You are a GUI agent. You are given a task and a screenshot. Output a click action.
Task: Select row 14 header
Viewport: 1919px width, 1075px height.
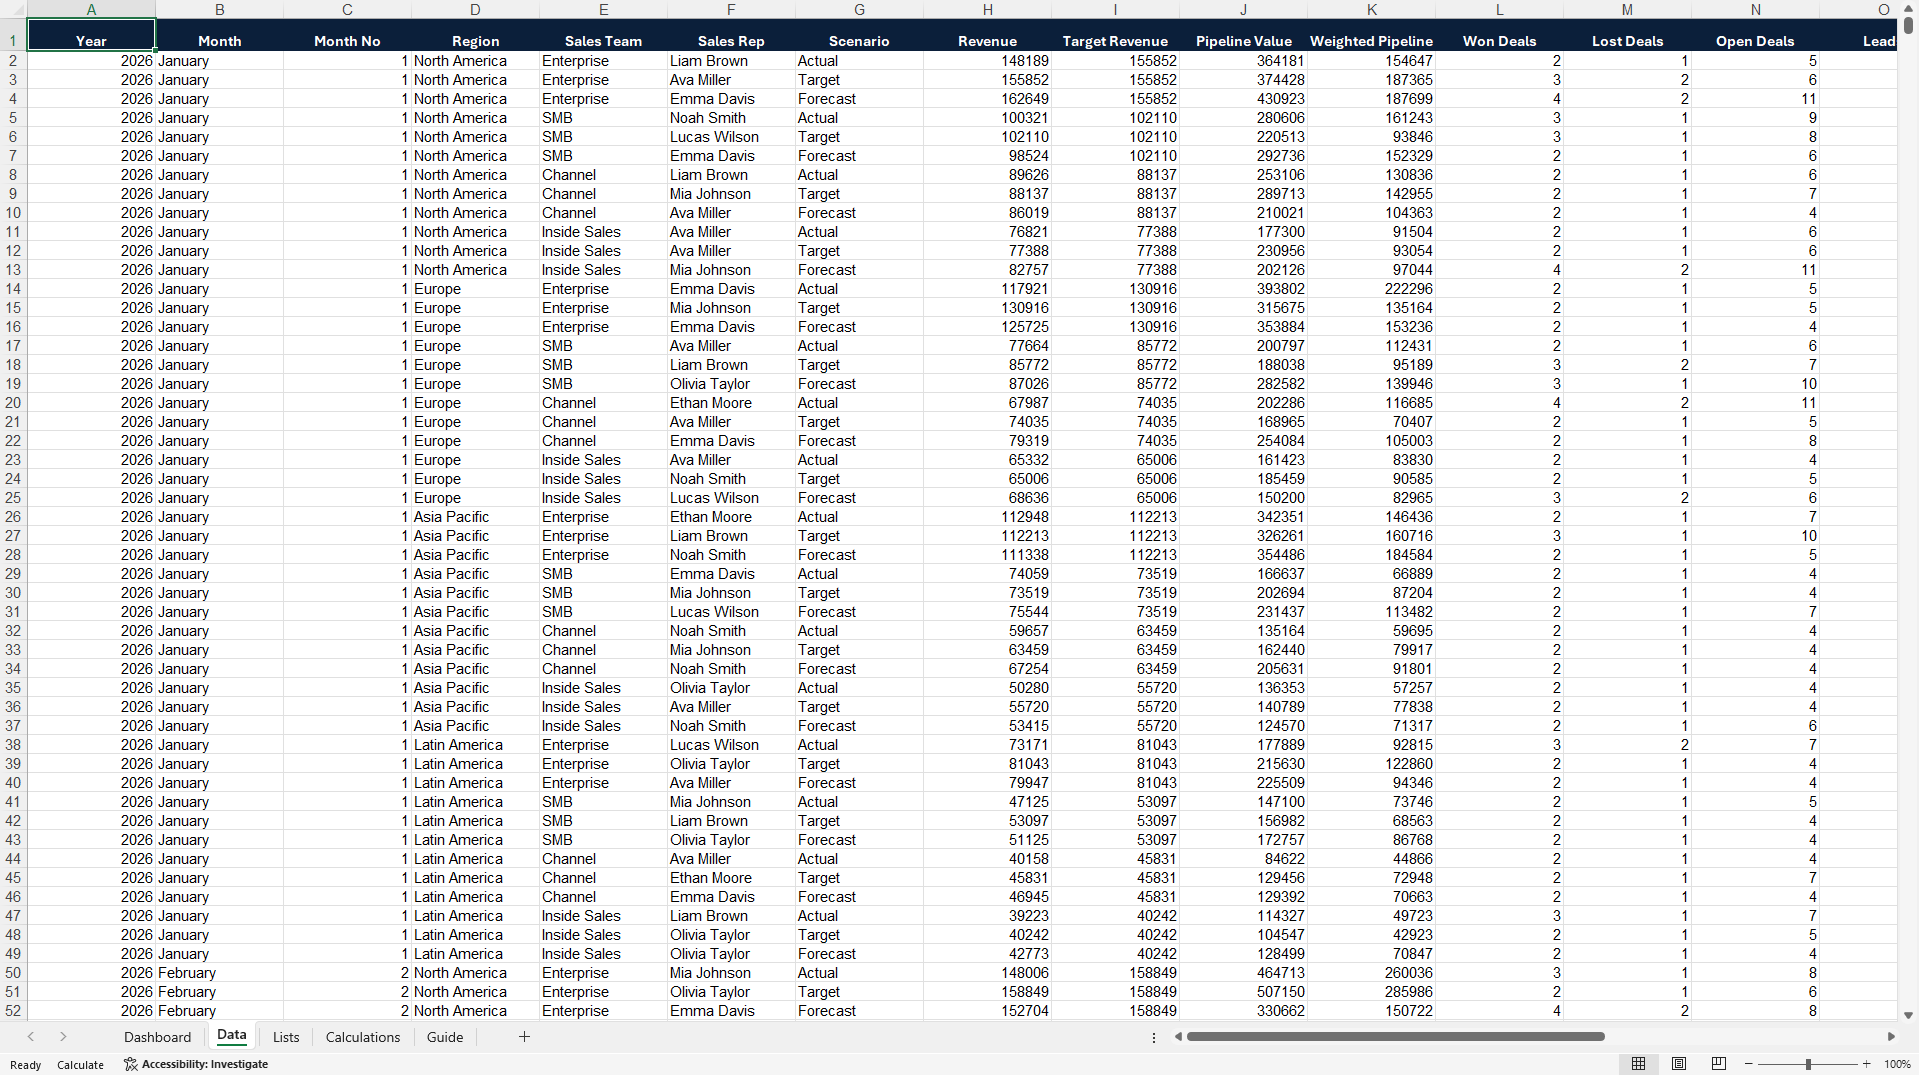[x=13, y=289]
